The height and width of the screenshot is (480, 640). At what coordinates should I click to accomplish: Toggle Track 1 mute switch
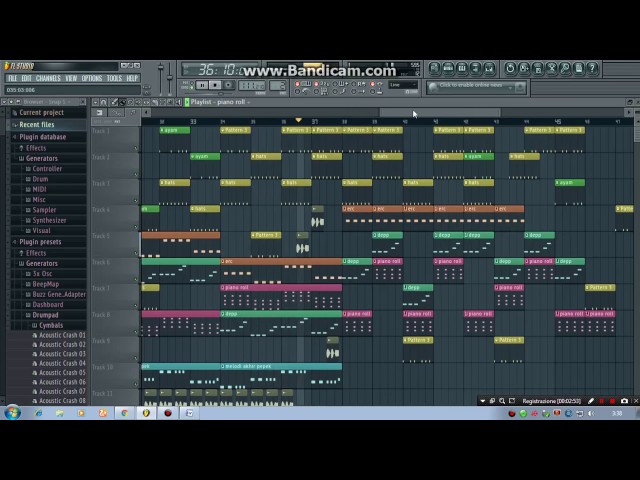pos(136,148)
